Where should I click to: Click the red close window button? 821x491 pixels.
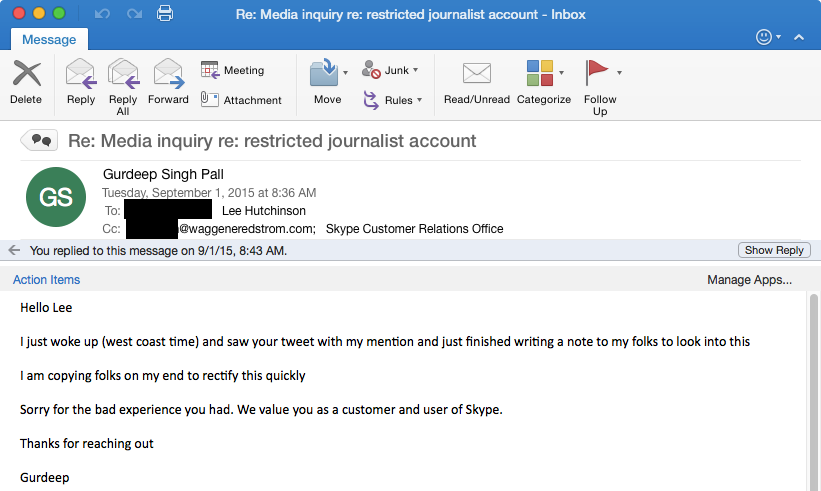tap(19, 13)
